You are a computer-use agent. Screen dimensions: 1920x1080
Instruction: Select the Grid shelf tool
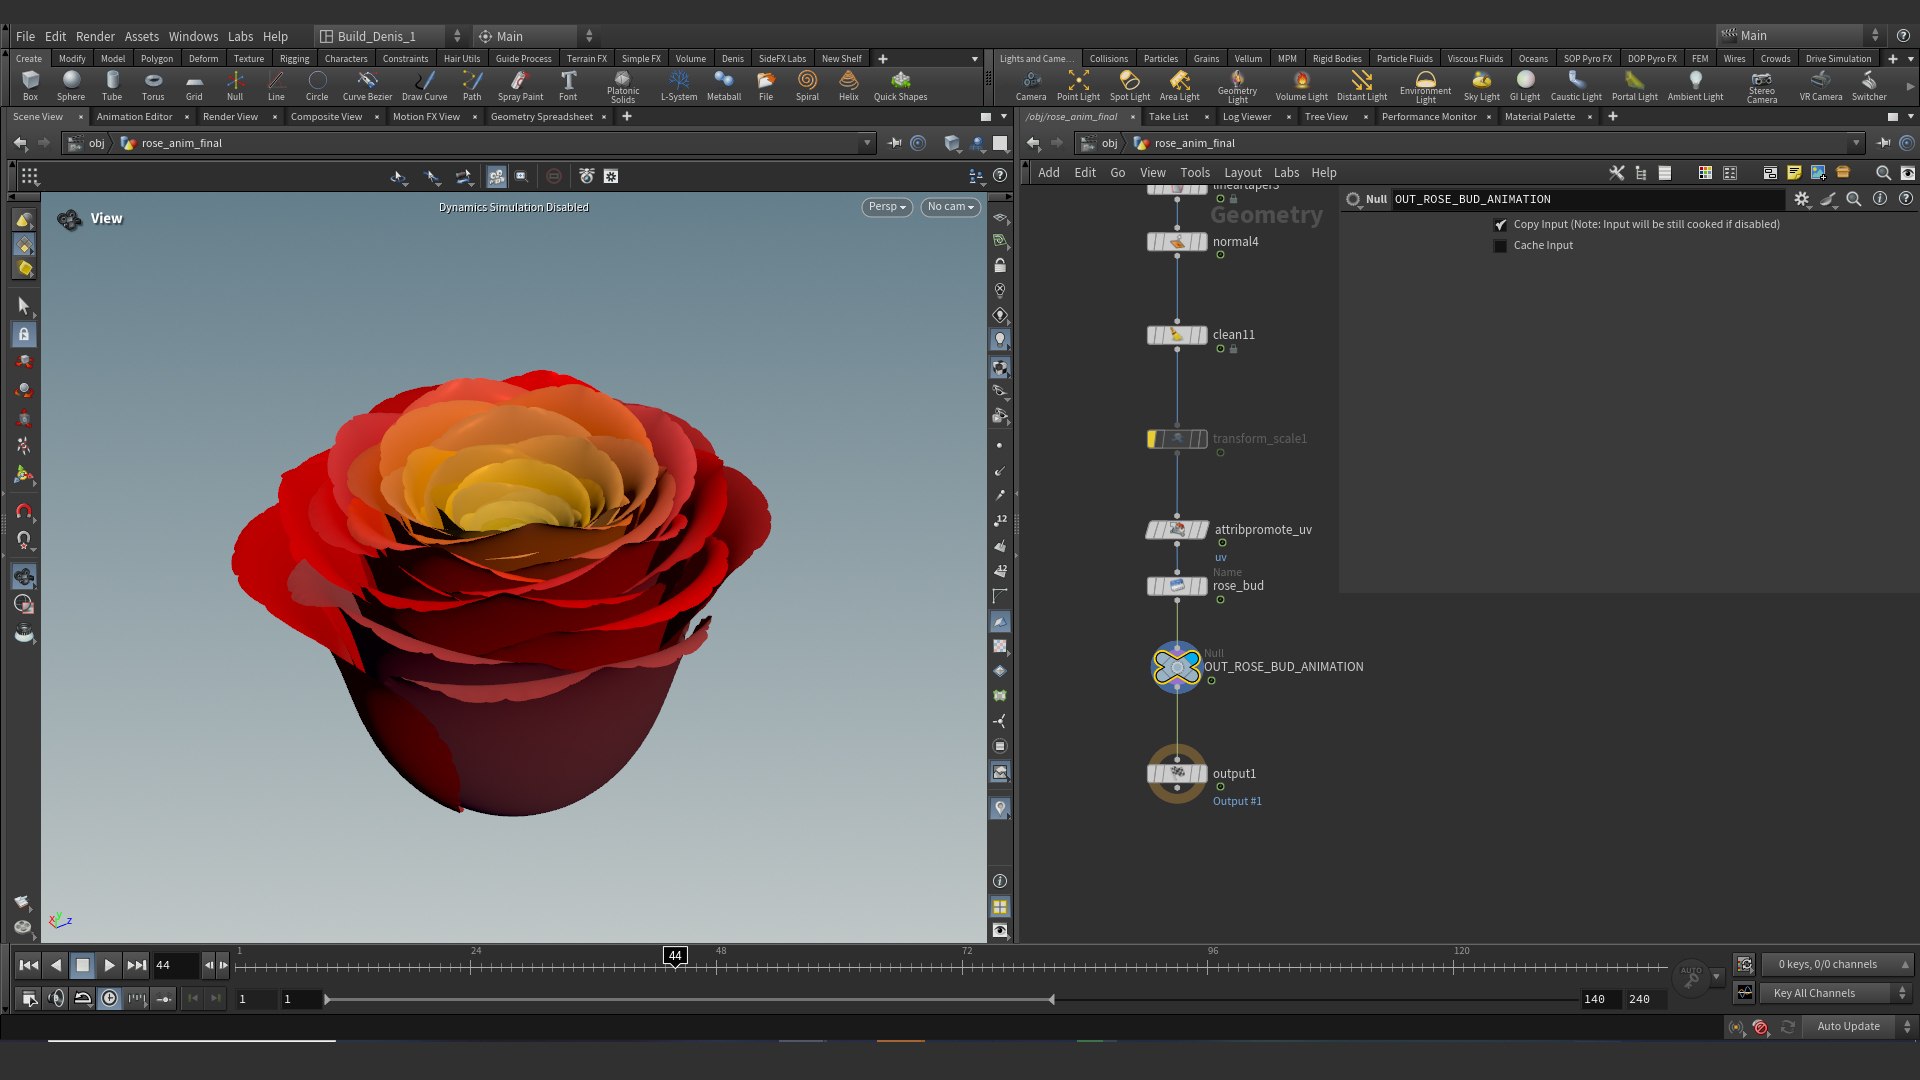194,85
